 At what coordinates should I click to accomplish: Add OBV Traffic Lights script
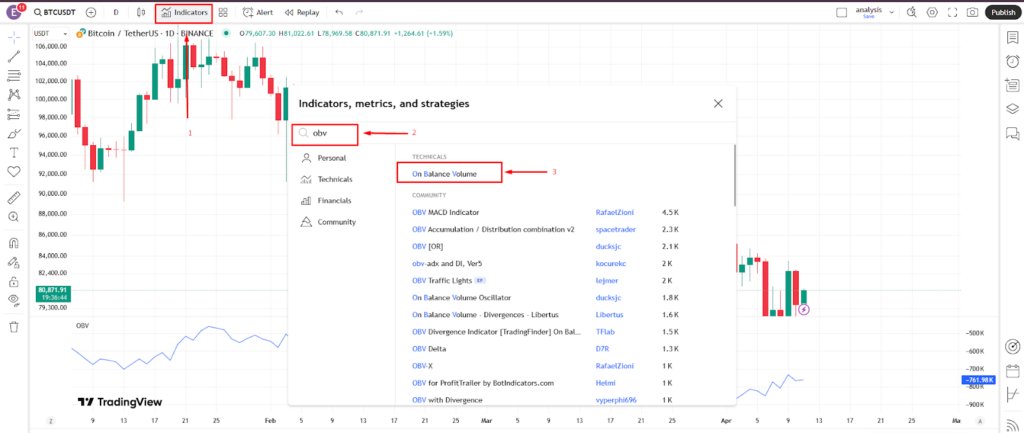click(444, 280)
